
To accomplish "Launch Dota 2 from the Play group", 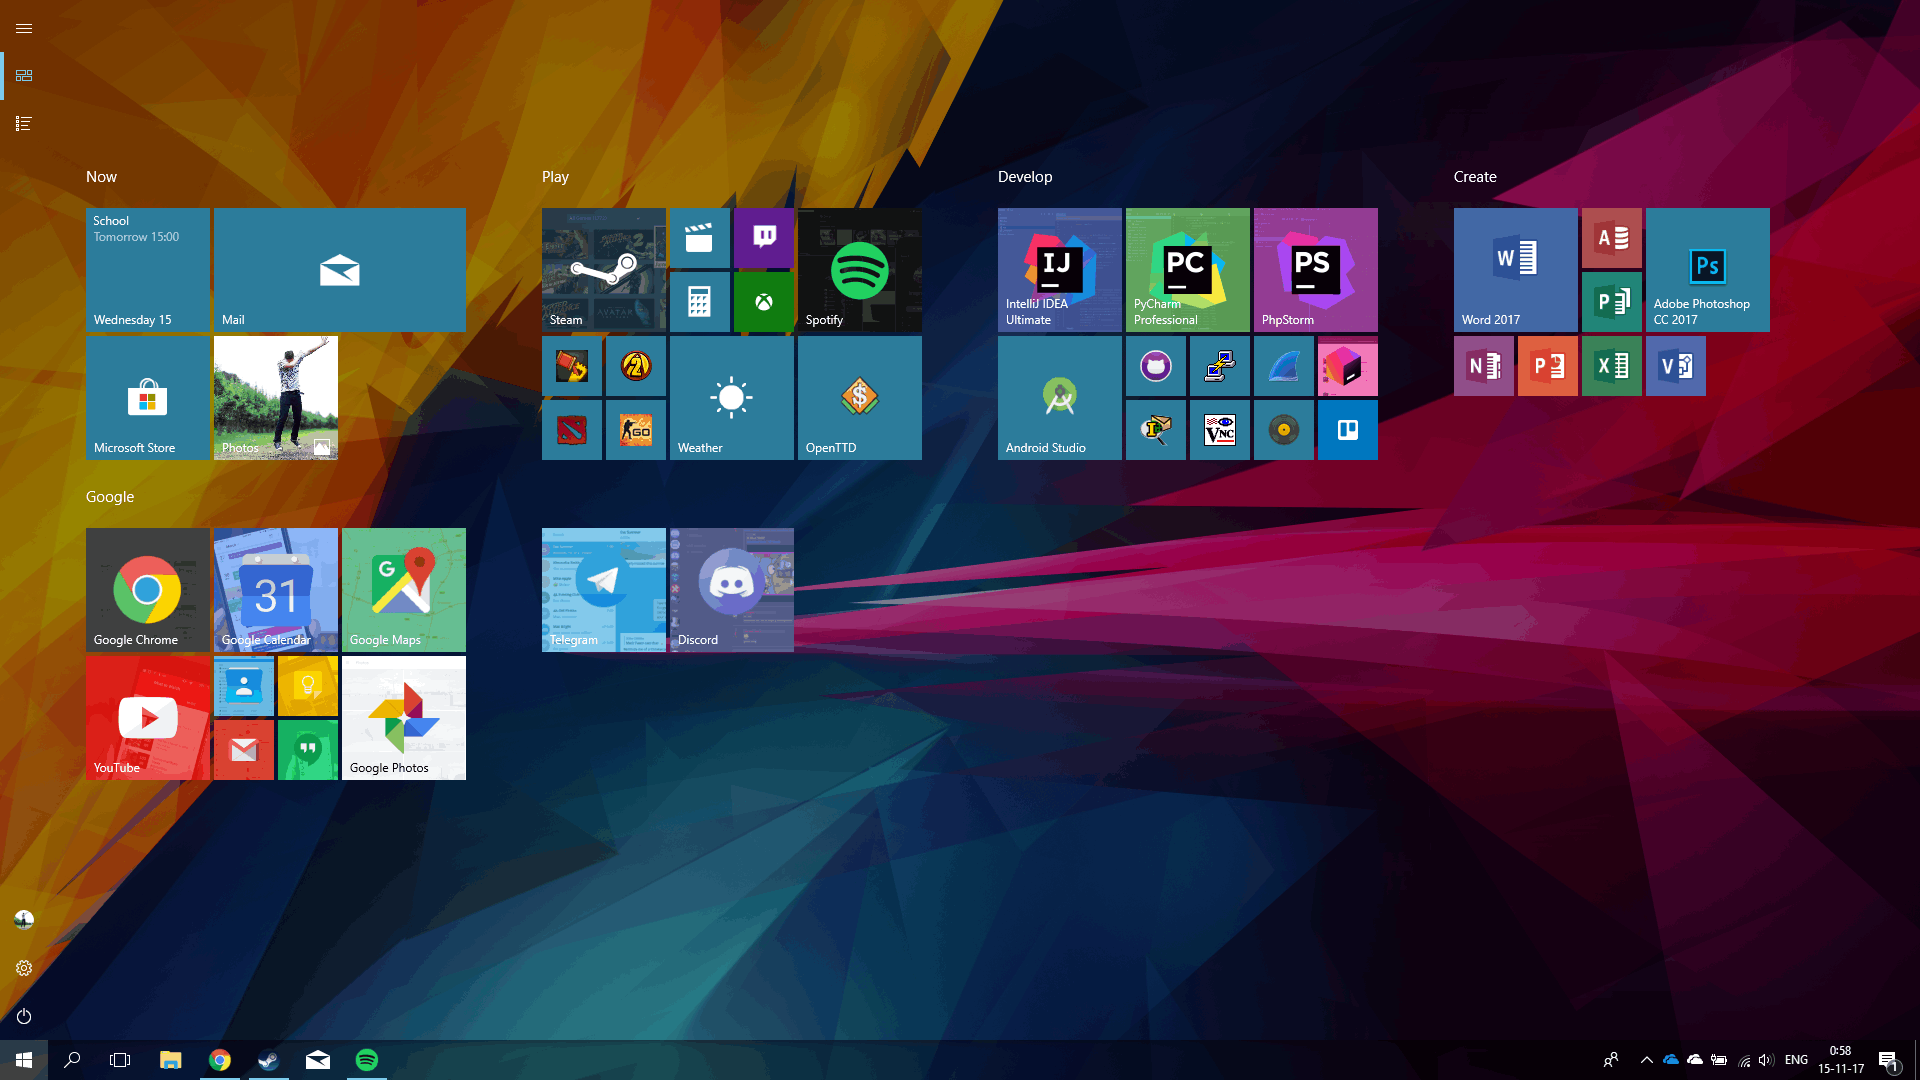I will [572, 430].
